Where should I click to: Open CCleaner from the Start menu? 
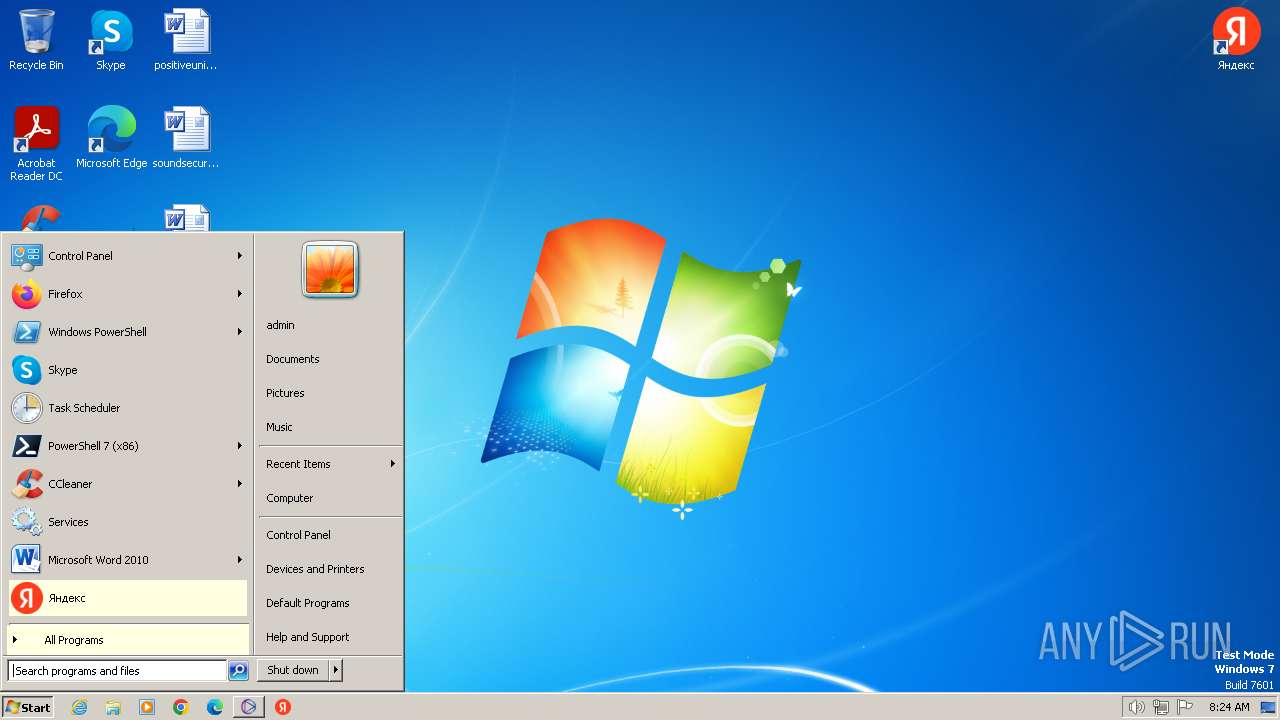127,484
